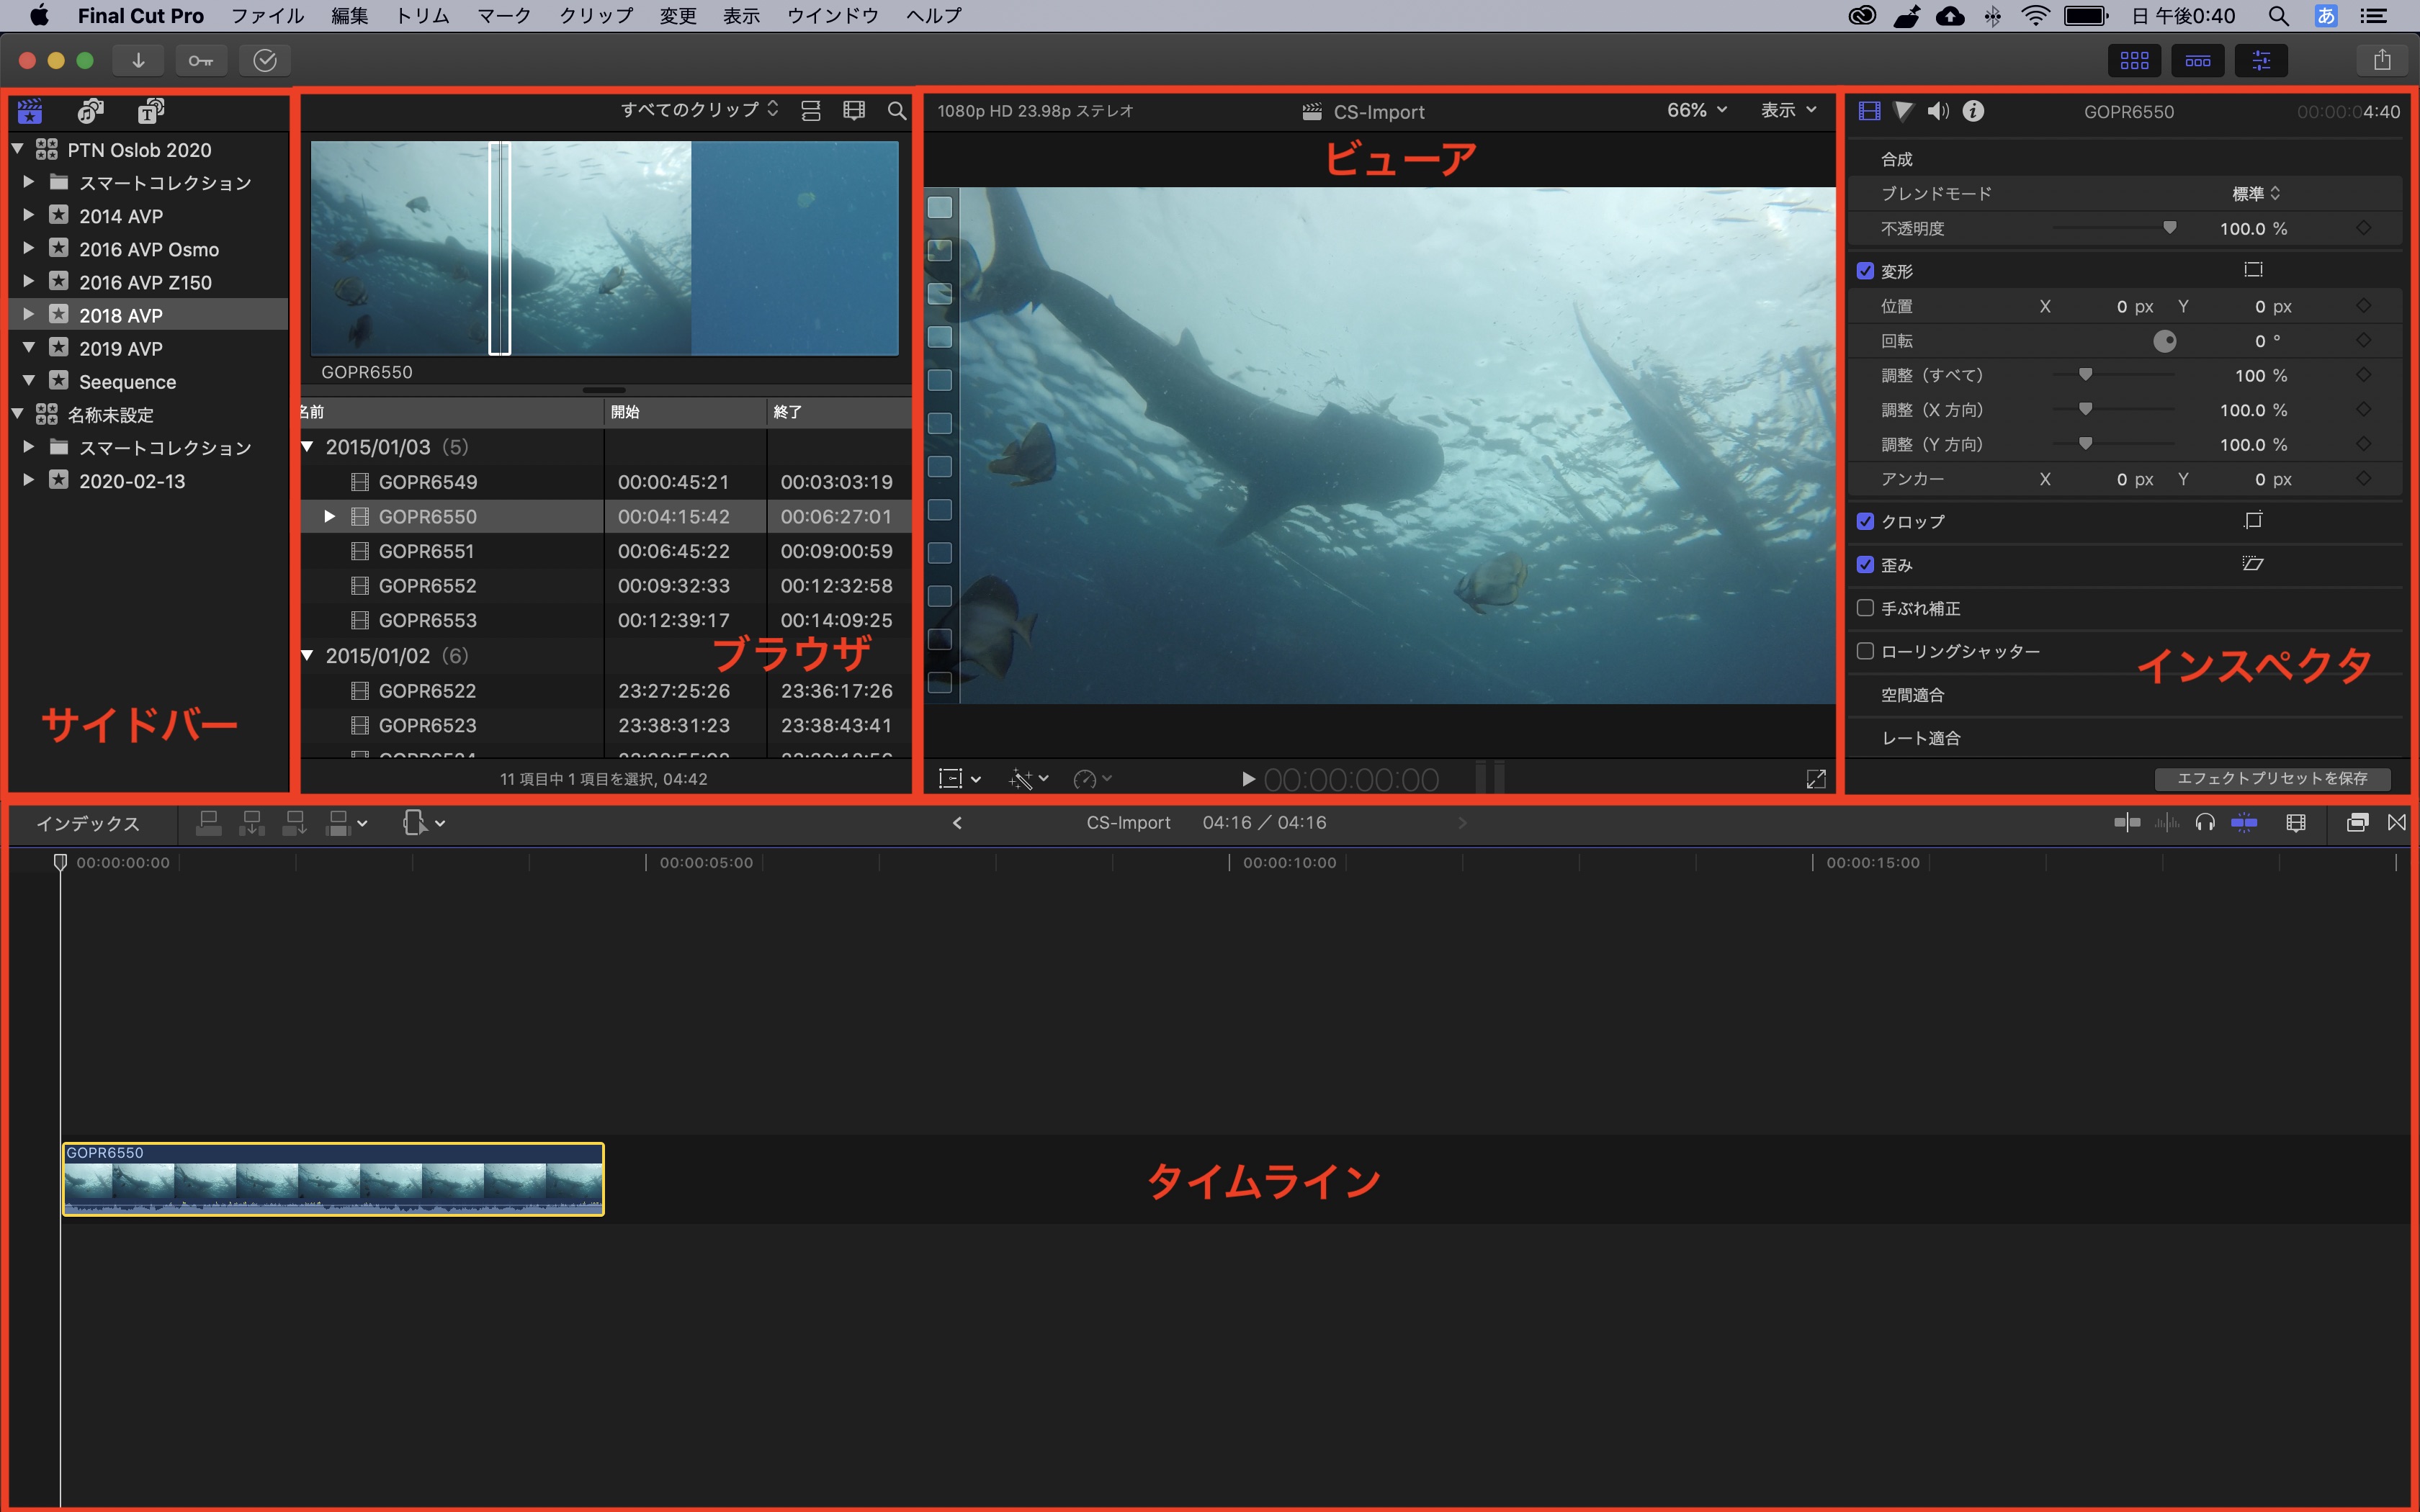Switch to the audio inspector speaker icon

point(1938,111)
